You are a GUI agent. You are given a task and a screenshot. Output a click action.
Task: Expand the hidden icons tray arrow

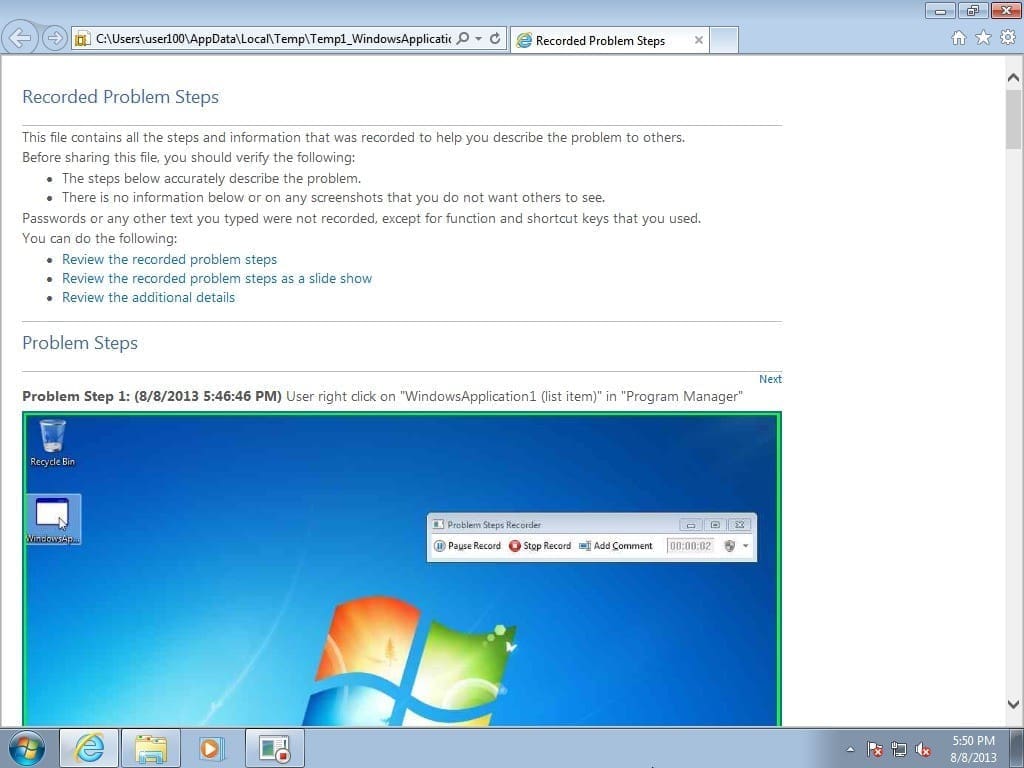coord(850,749)
